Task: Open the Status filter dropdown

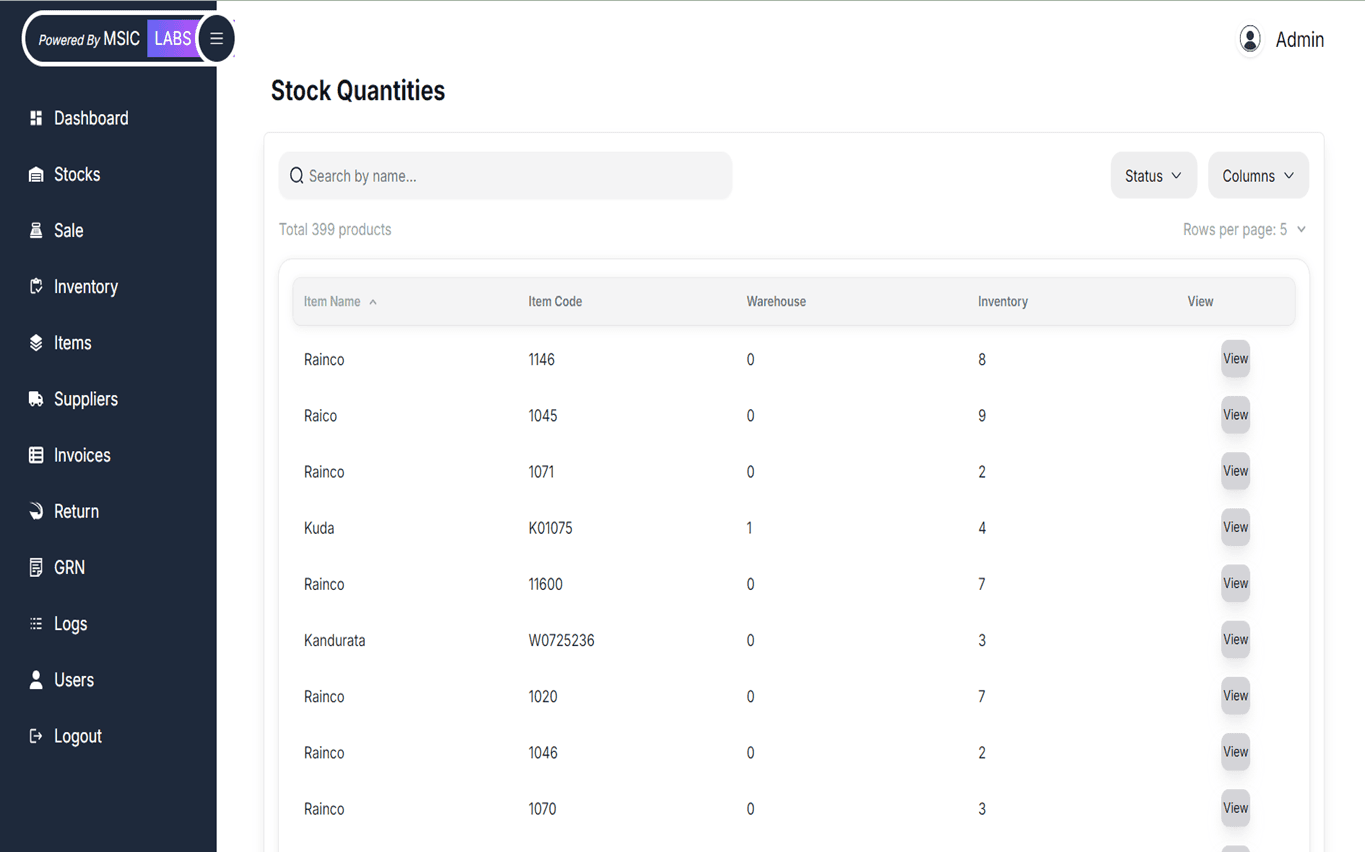Action: (x=1153, y=176)
